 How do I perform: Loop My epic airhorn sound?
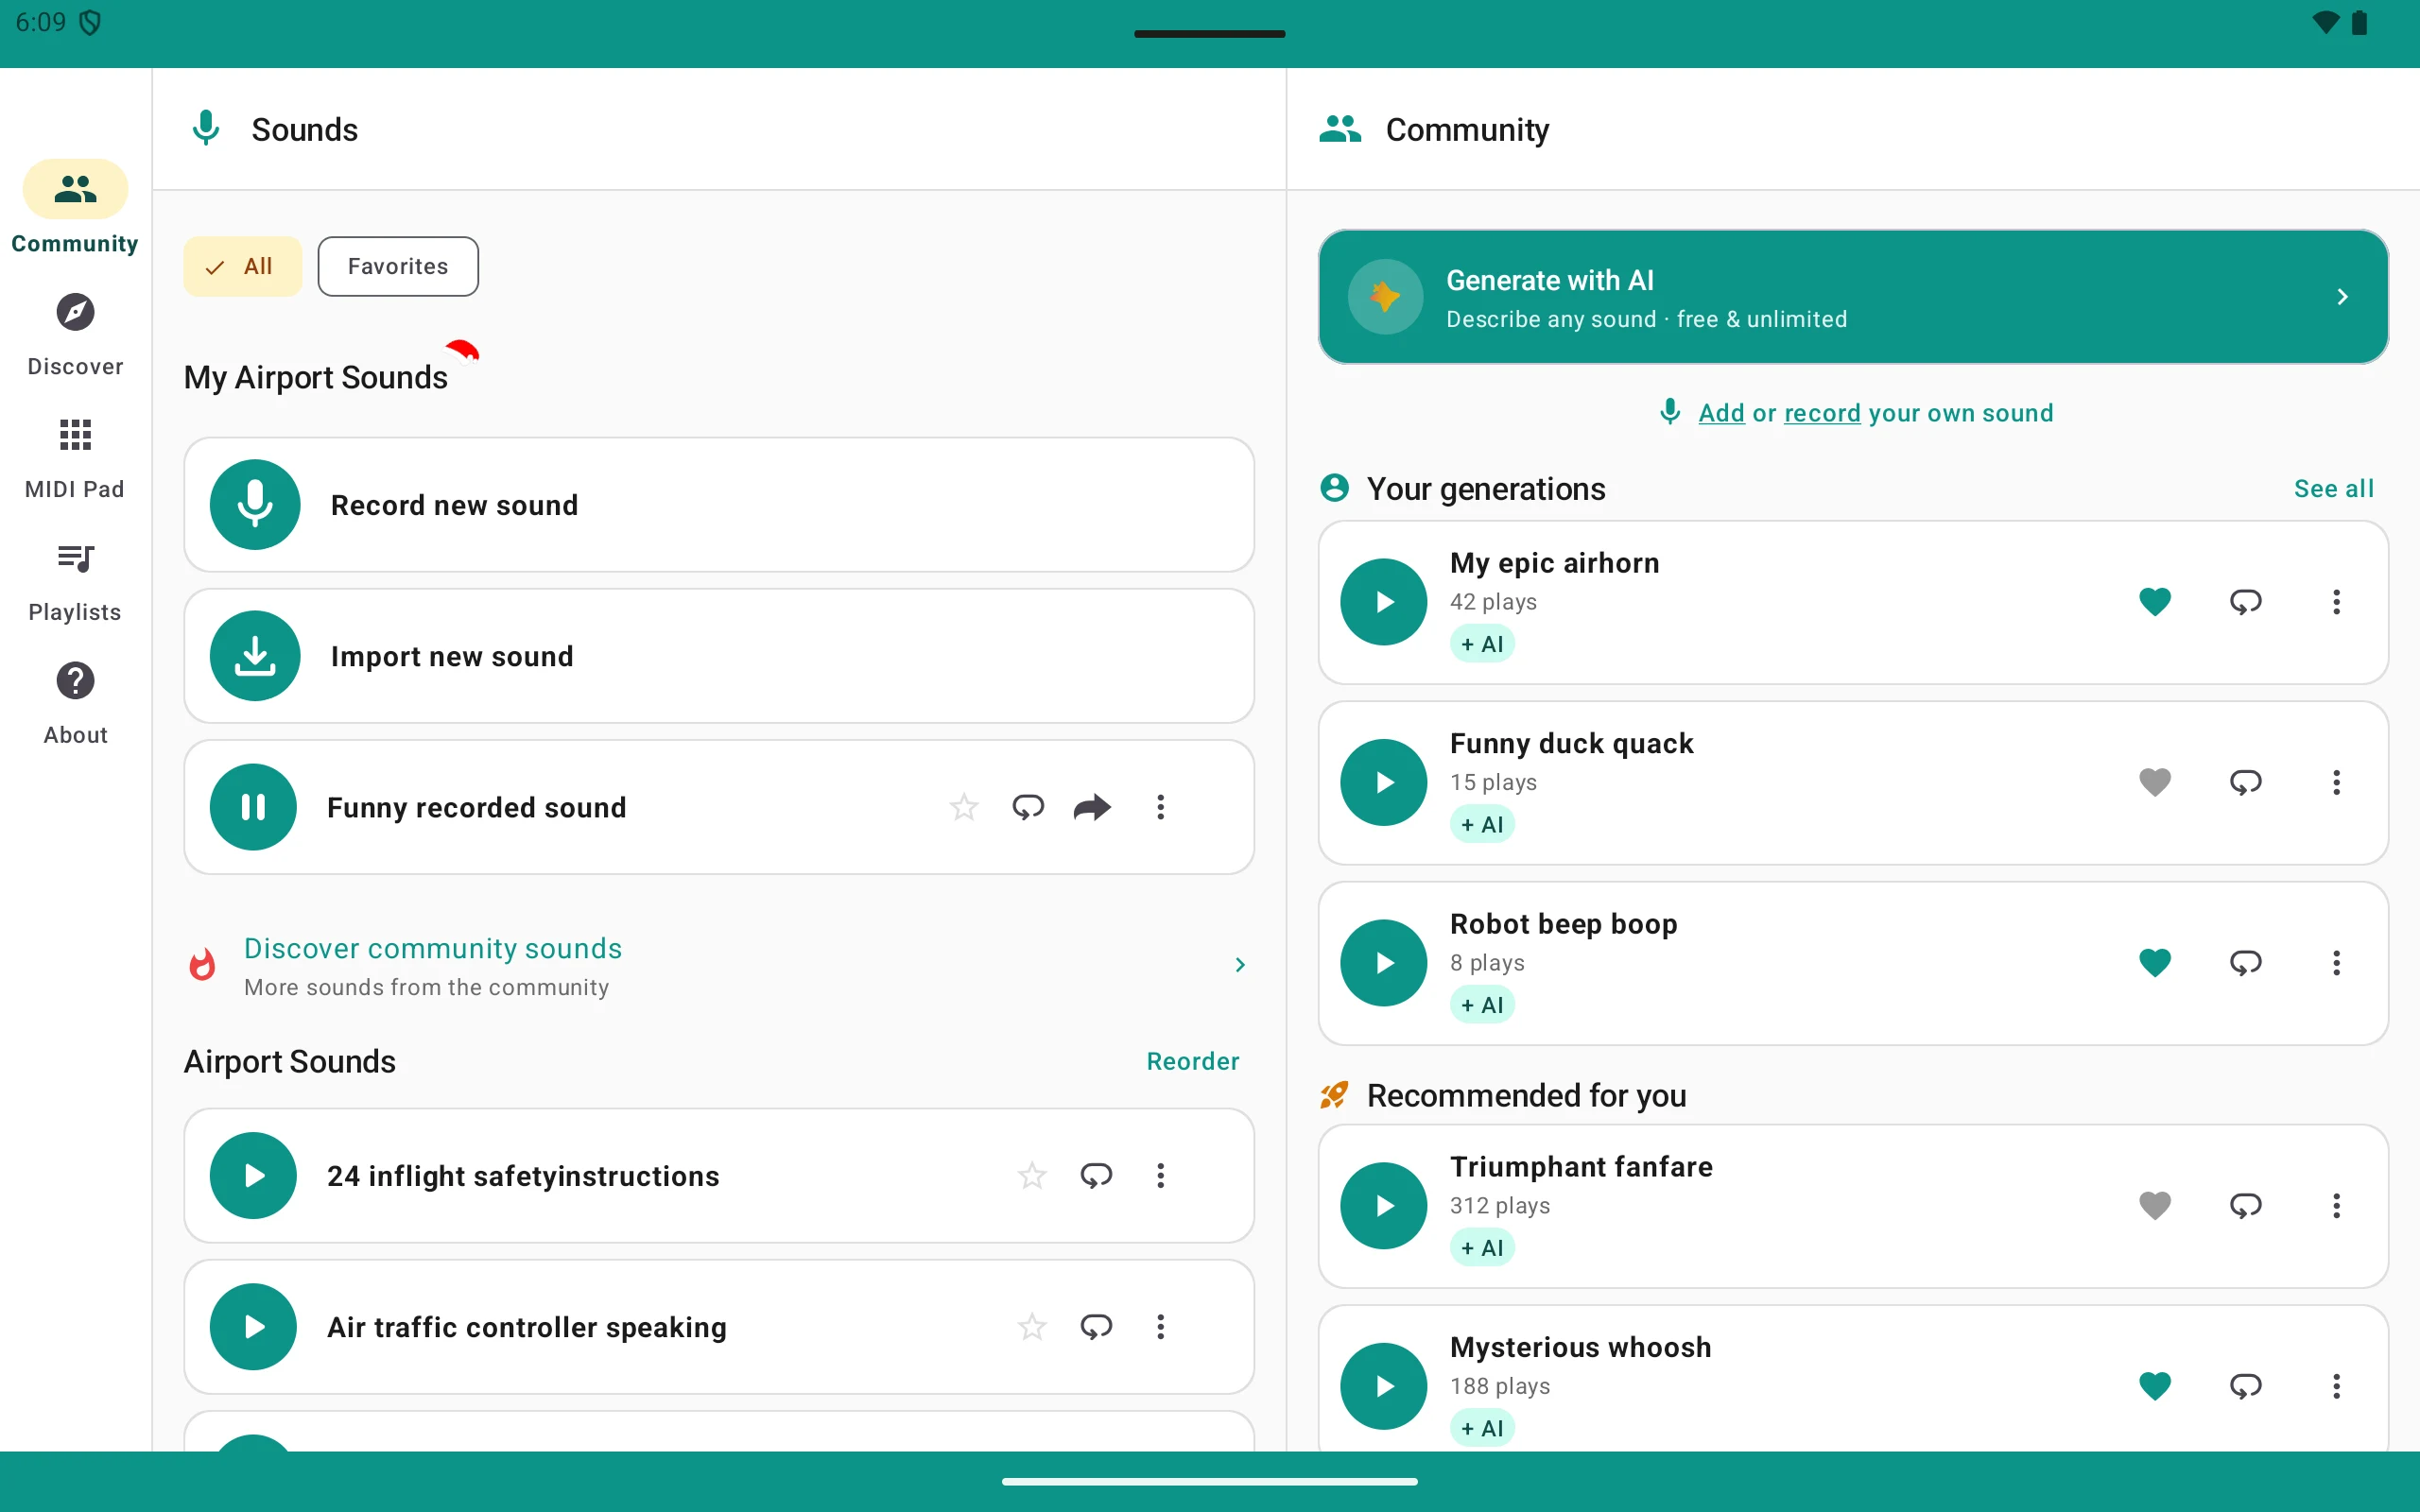pyautogui.click(x=2245, y=602)
